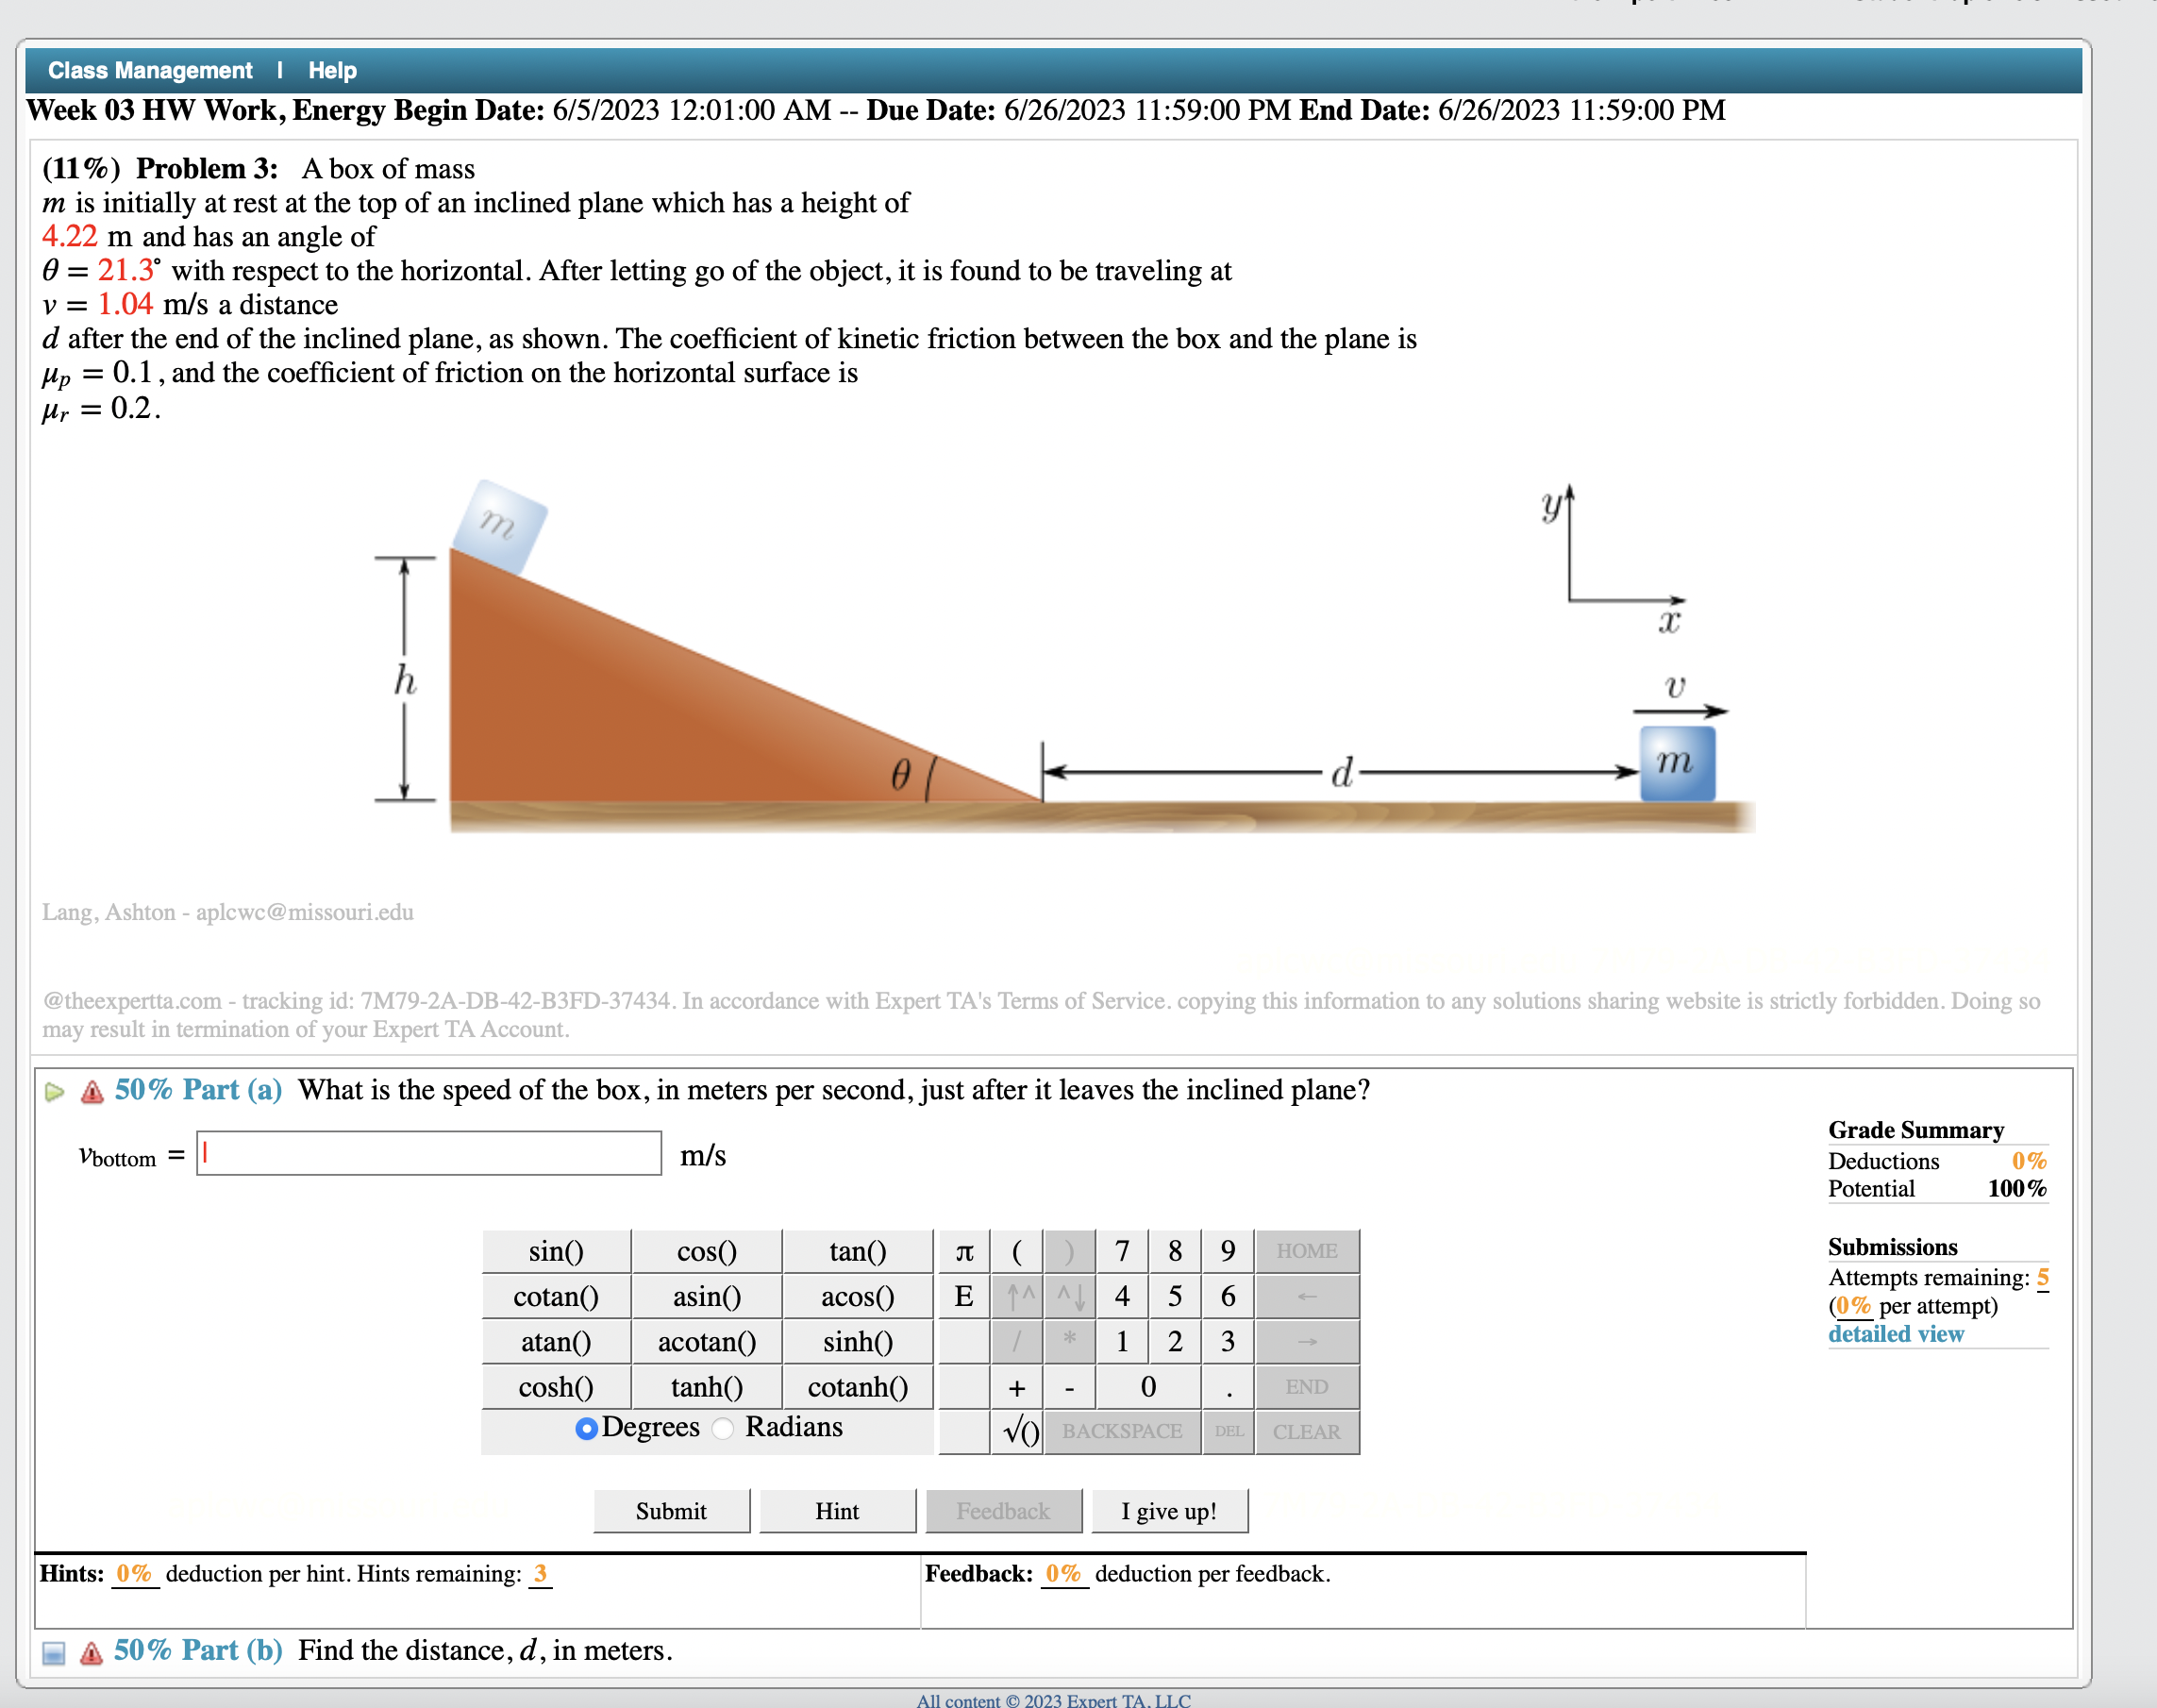The height and width of the screenshot is (1708, 2157).
Task: Click the exponent up-arrow key
Action: click(1019, 1297)
